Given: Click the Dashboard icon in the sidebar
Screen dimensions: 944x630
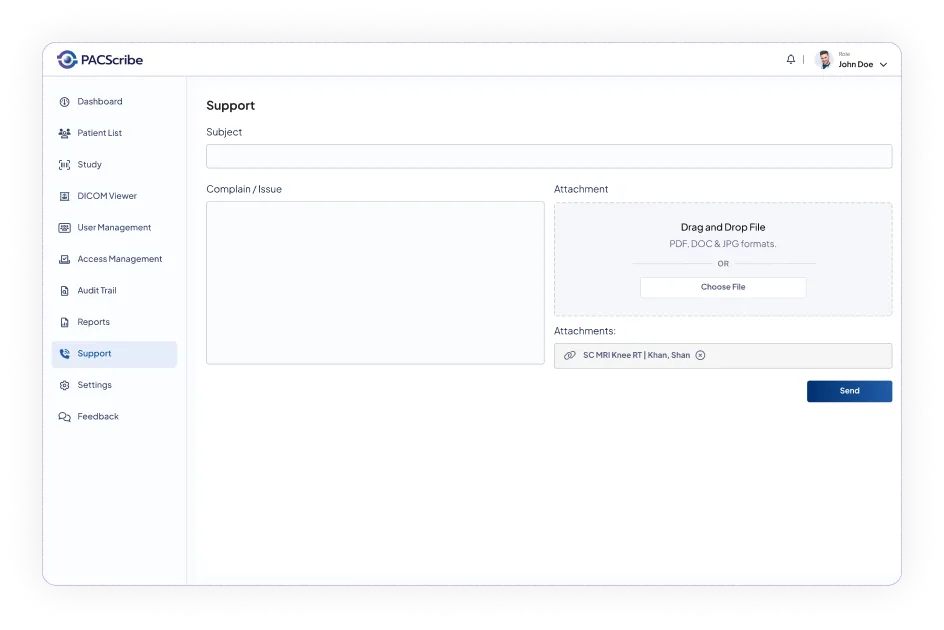Looking at the screenshot, I should (65, 101).
